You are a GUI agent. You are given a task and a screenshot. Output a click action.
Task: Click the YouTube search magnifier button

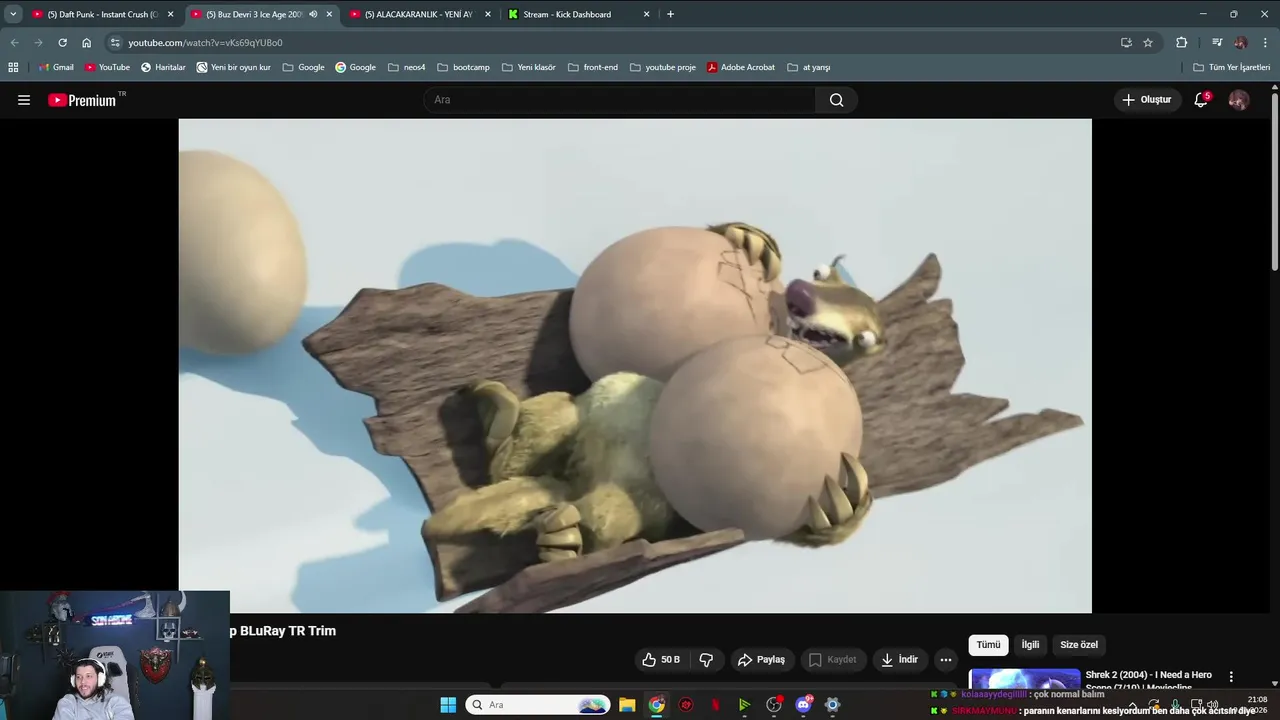[836, 100]
